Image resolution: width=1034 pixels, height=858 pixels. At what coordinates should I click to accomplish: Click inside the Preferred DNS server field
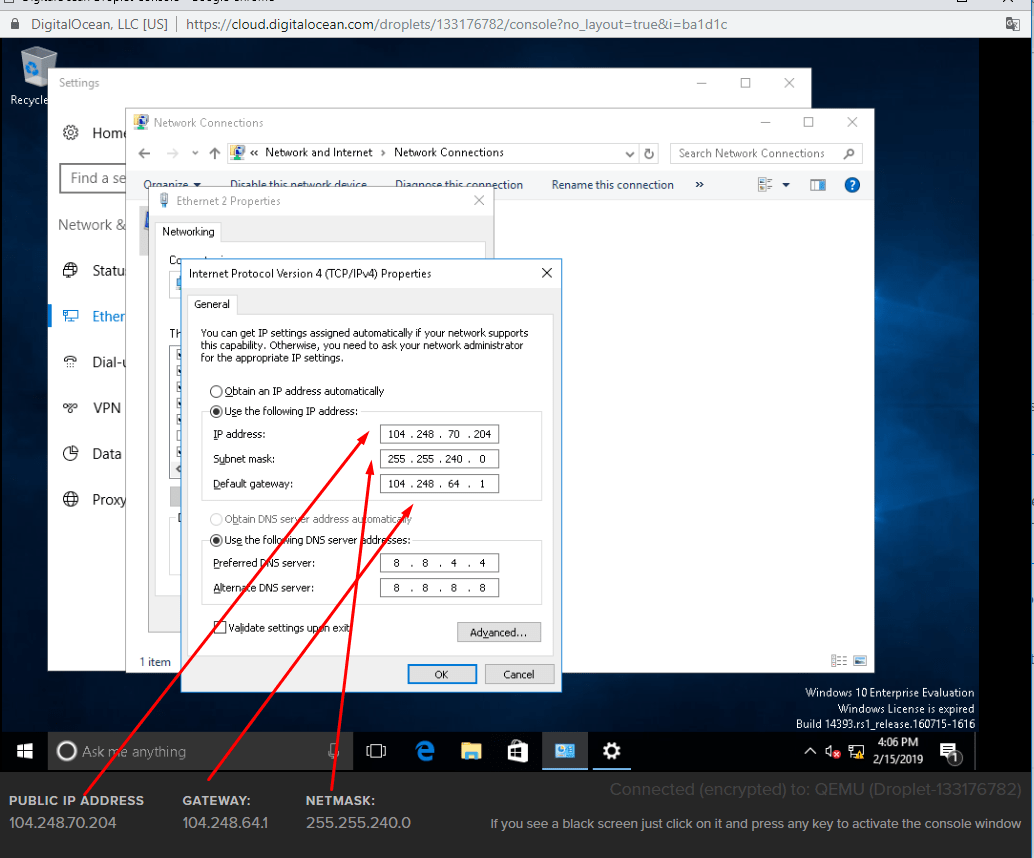point(439,562)
